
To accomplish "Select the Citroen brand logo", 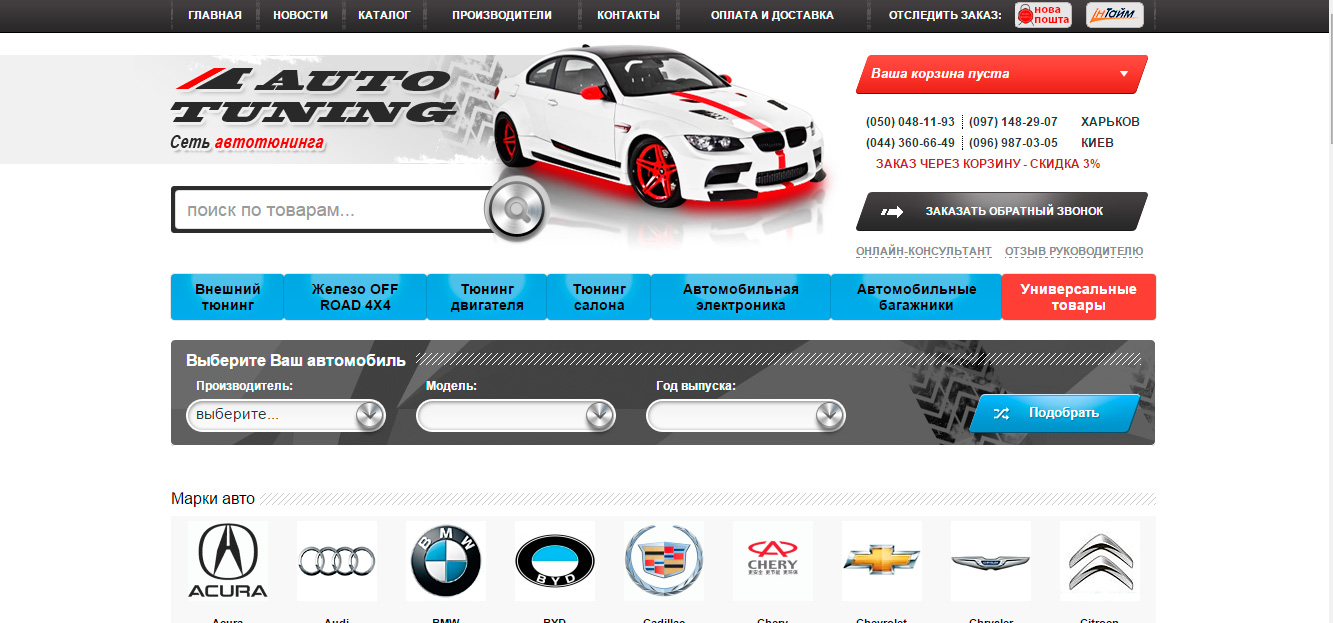I will [1100, 561].
